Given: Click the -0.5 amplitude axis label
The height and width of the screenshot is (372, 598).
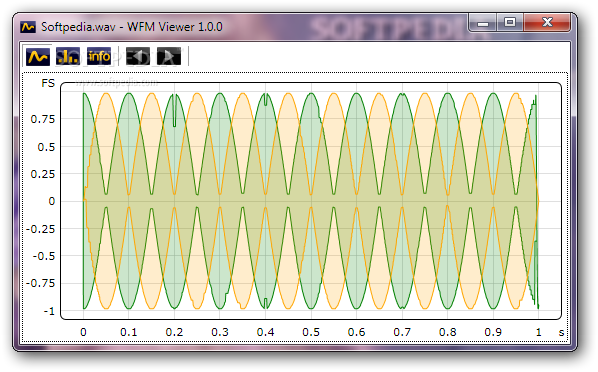Looking at the screenshot, I should 44,256.
